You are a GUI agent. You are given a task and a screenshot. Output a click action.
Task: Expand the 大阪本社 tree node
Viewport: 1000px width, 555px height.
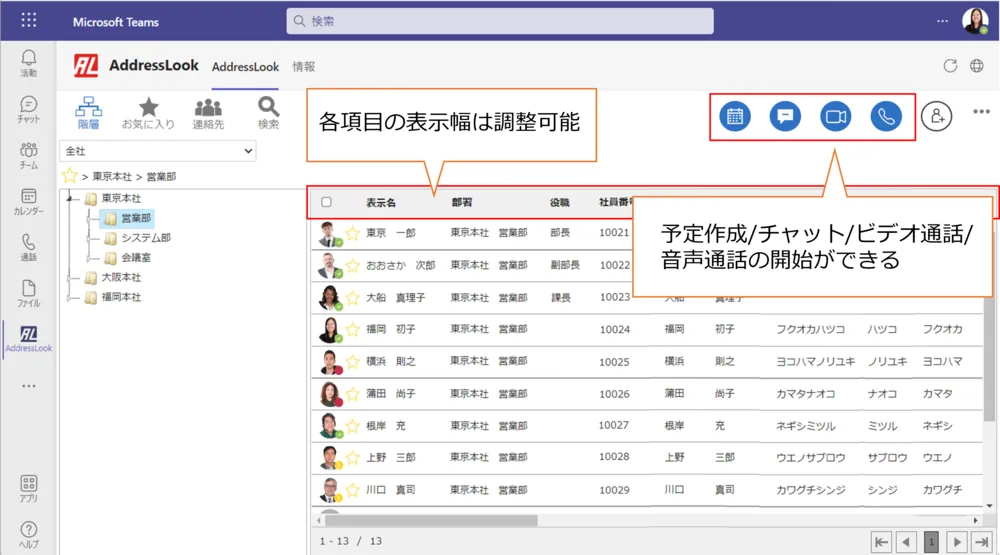point(70,277)
